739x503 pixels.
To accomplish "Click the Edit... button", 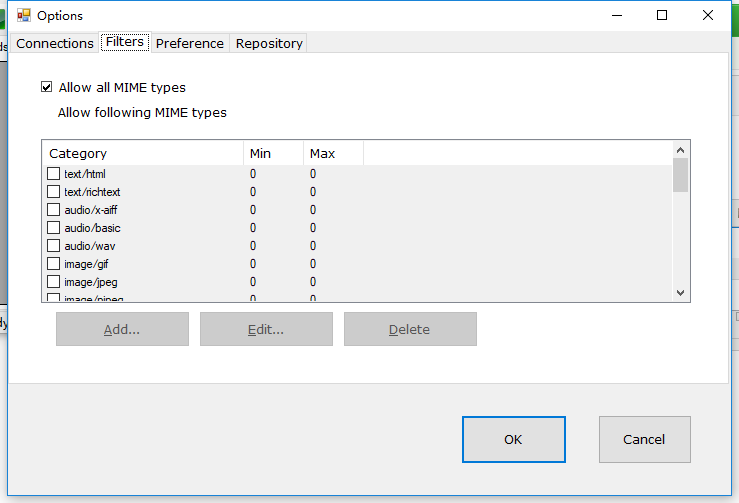I will click(266, 329).
